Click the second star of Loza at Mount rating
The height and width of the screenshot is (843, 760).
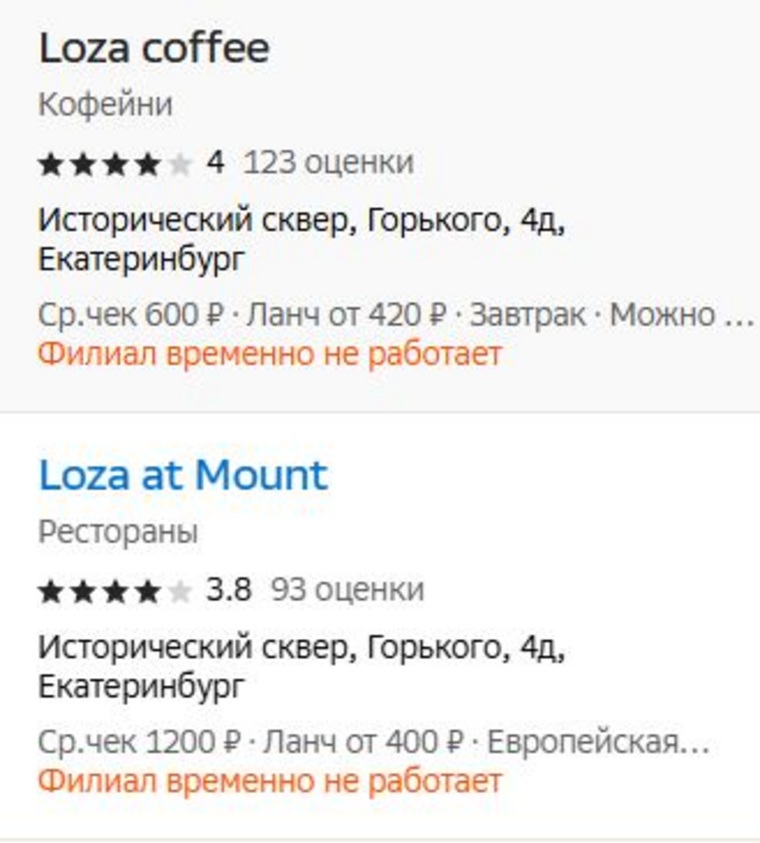(84, 591)
